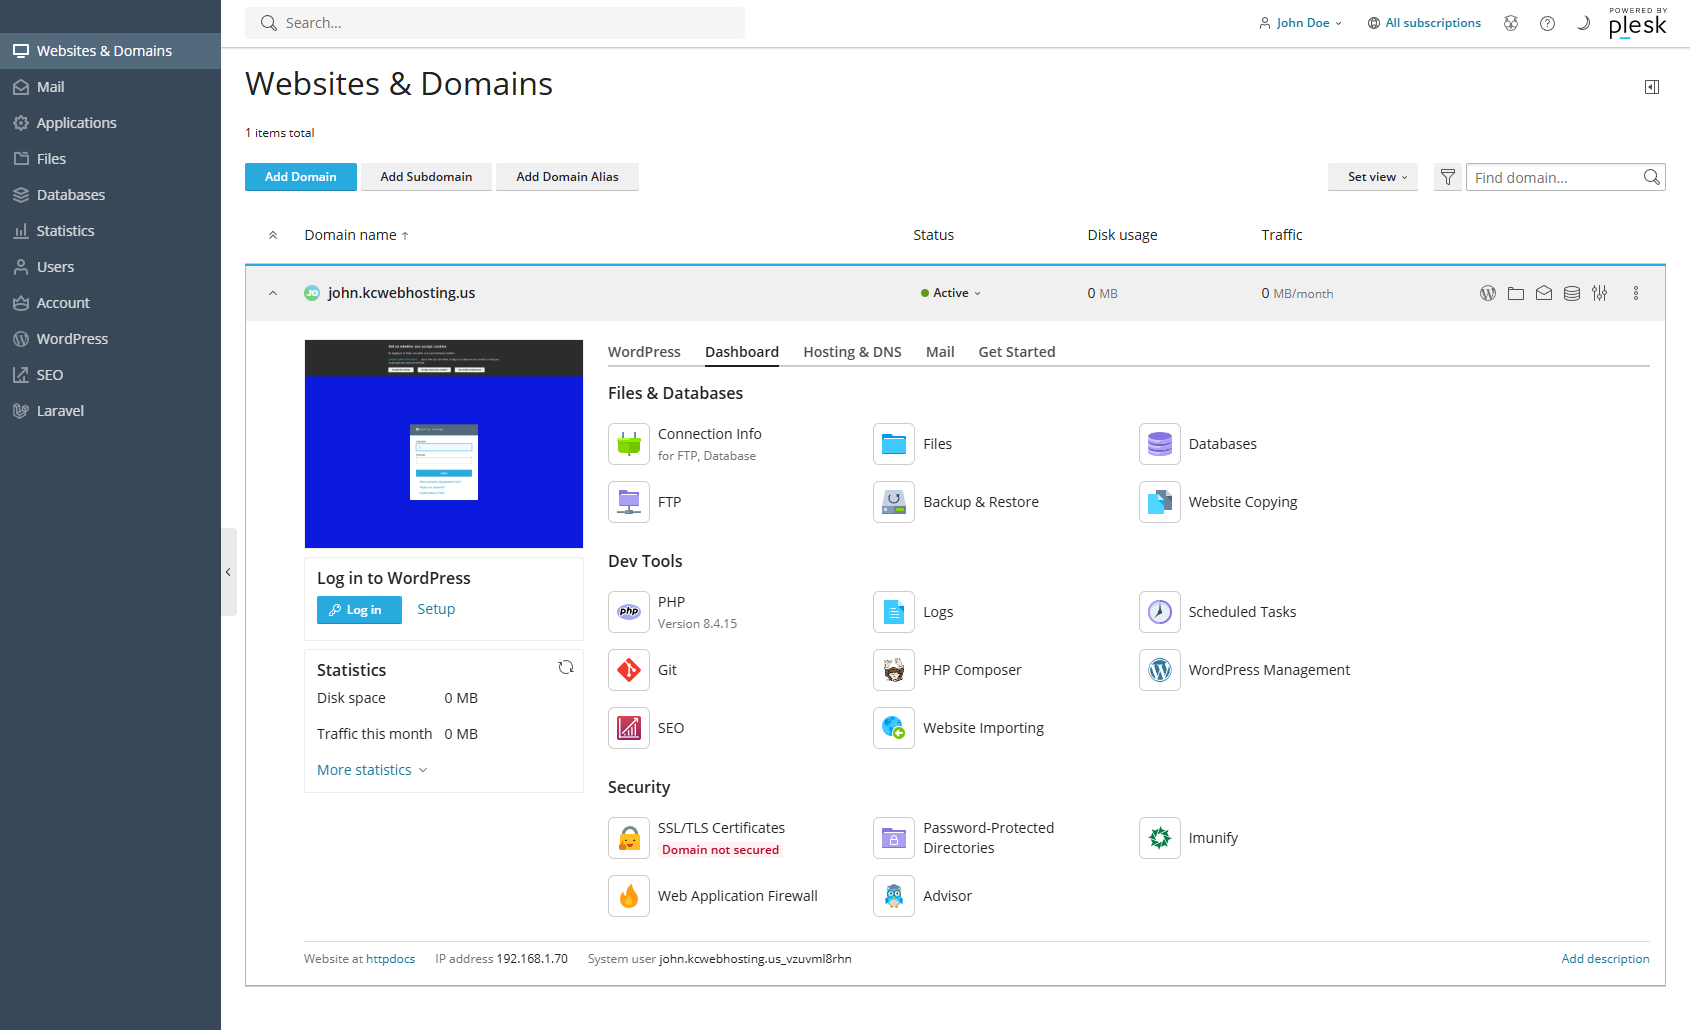Collapse the john.kcwebhosting.us domain card

[272, 293]
